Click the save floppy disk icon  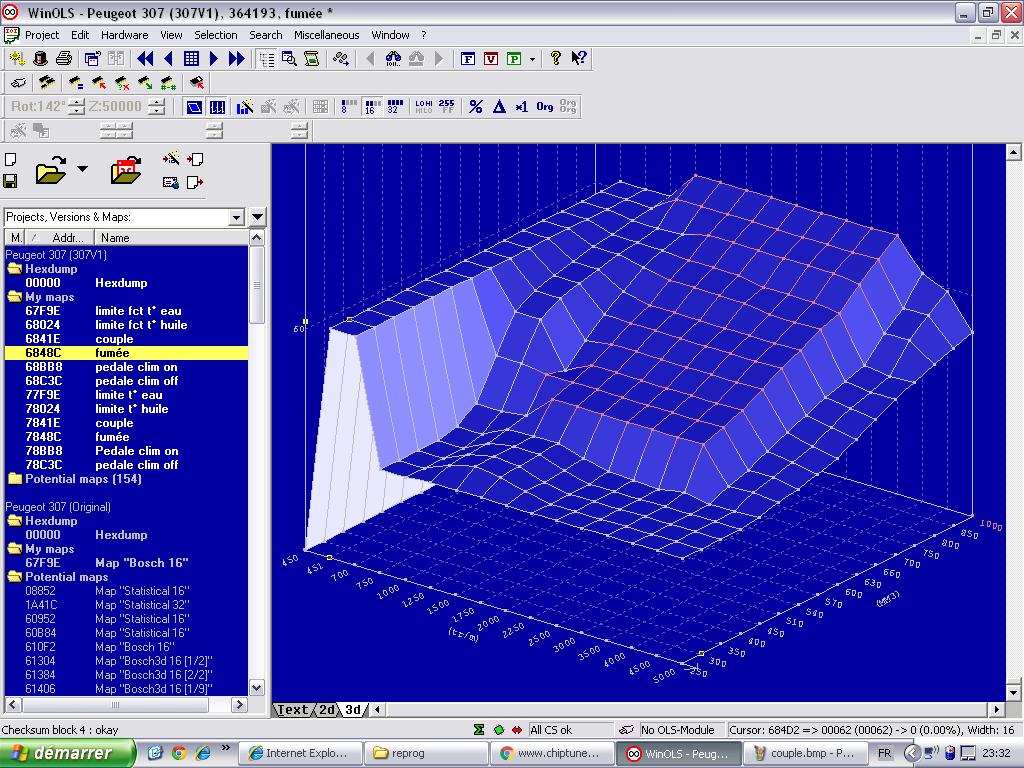click(10, 181)
